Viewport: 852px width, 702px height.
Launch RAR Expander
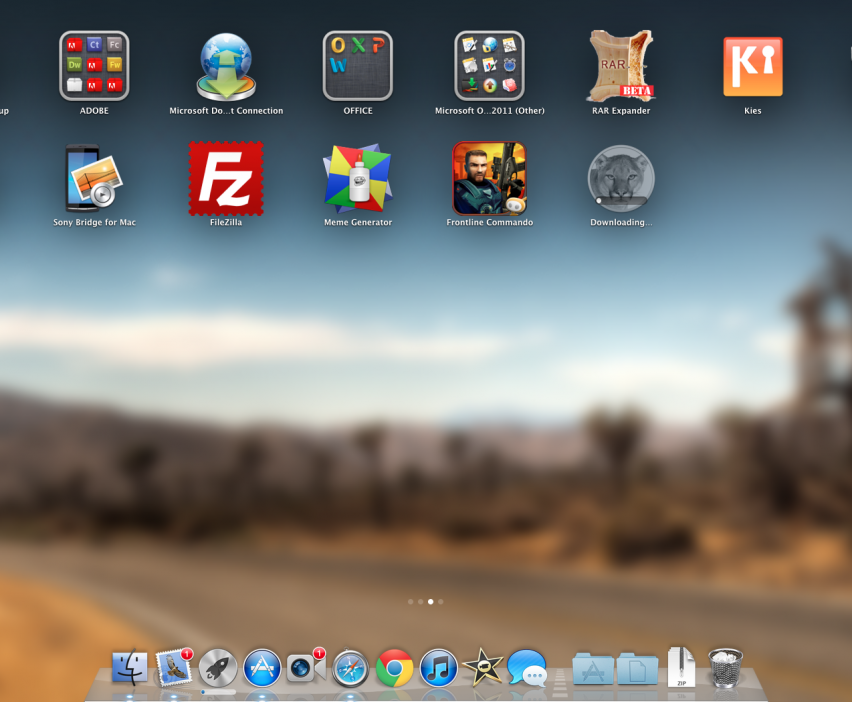(620, 66)
